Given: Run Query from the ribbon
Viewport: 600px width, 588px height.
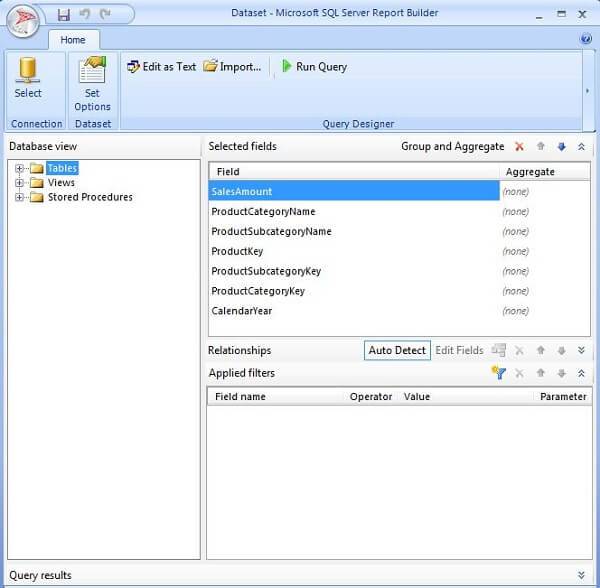Looking at the screenshot, I should [x=315, y=67].
